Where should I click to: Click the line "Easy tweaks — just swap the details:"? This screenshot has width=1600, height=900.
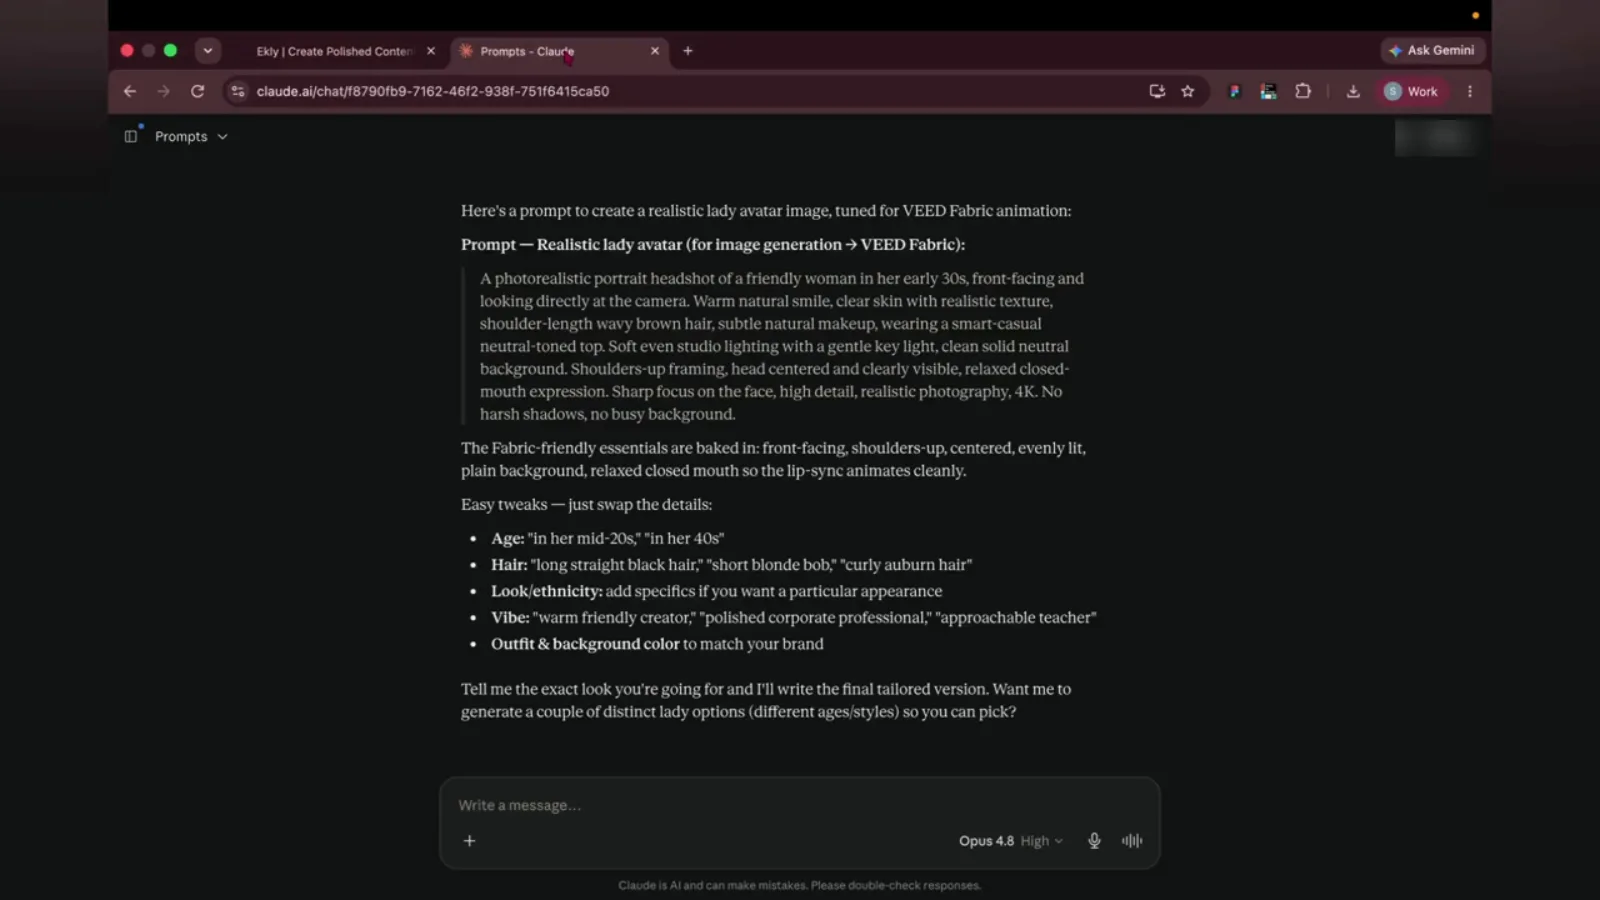[587, 505]
